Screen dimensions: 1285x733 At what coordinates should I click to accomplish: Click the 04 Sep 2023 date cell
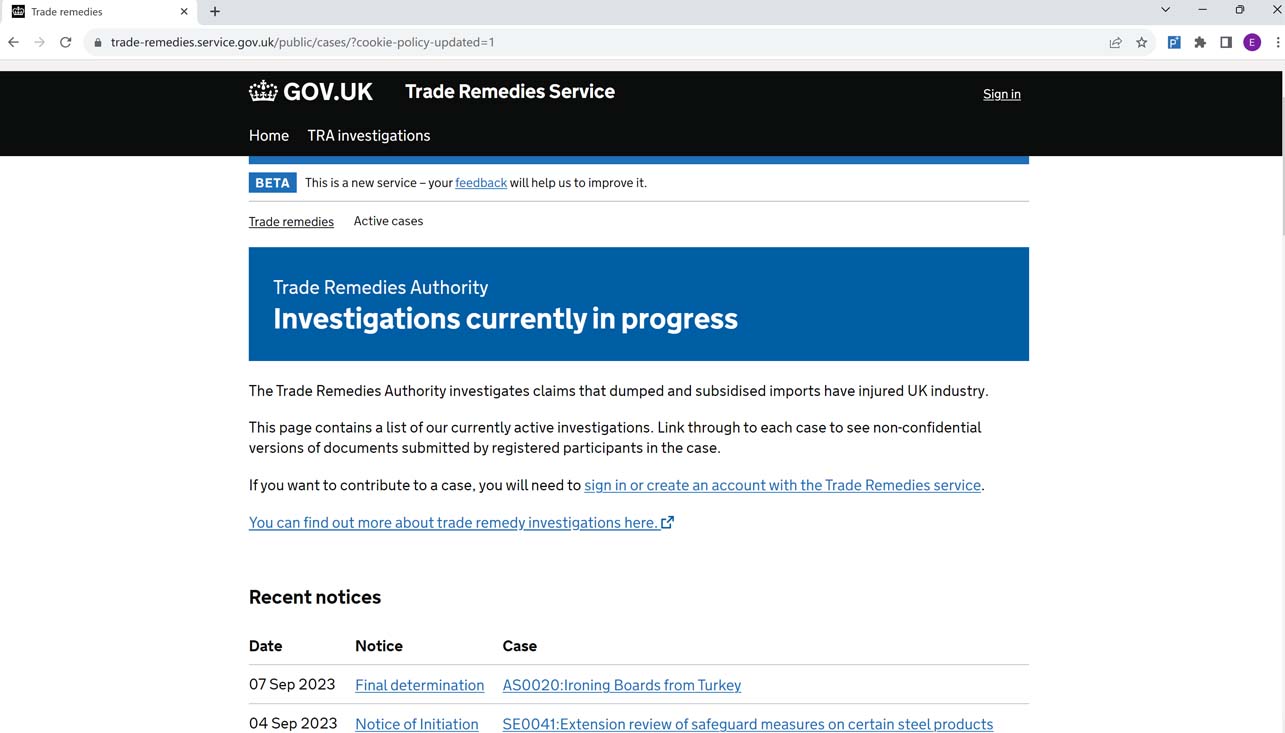tap(293, 723)
